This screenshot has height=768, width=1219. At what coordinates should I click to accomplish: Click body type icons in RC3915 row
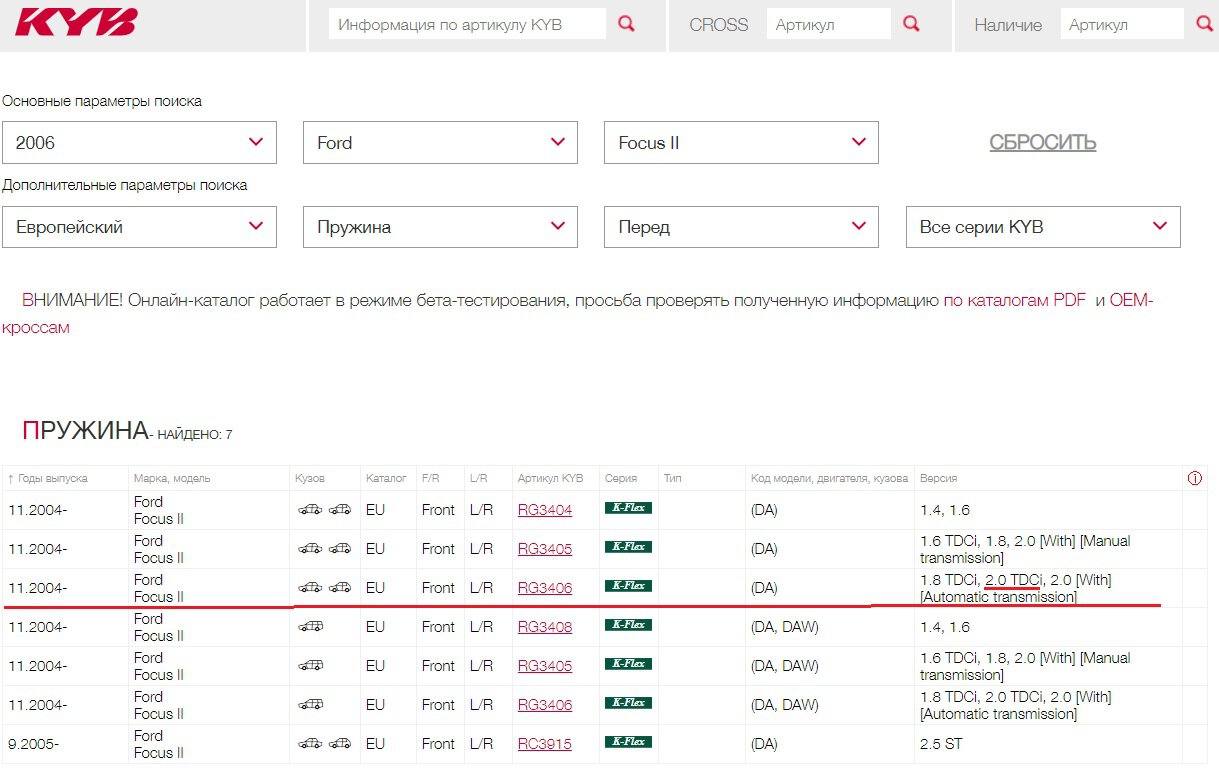click(x=325, y=743)
